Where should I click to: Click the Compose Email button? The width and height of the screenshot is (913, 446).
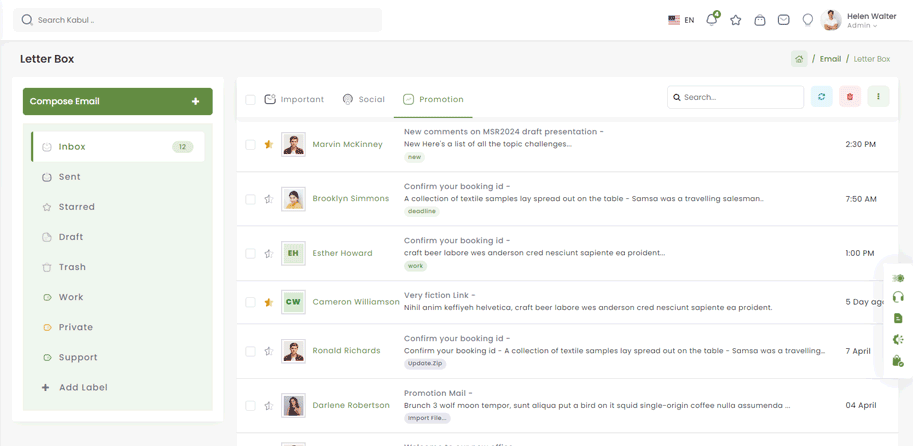[x=117, y=101]
